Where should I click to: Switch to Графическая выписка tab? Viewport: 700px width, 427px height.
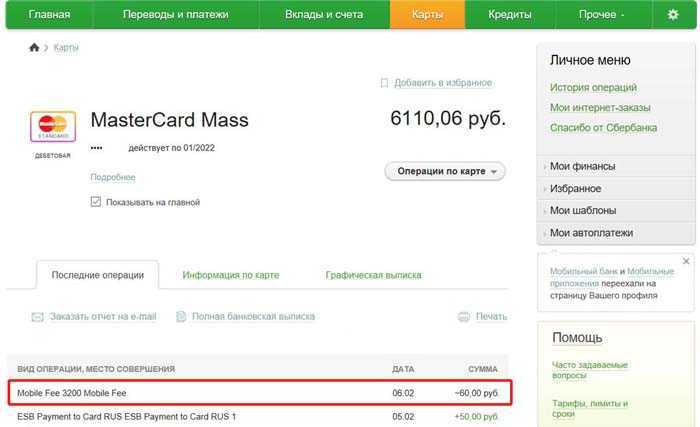(373, 275)
